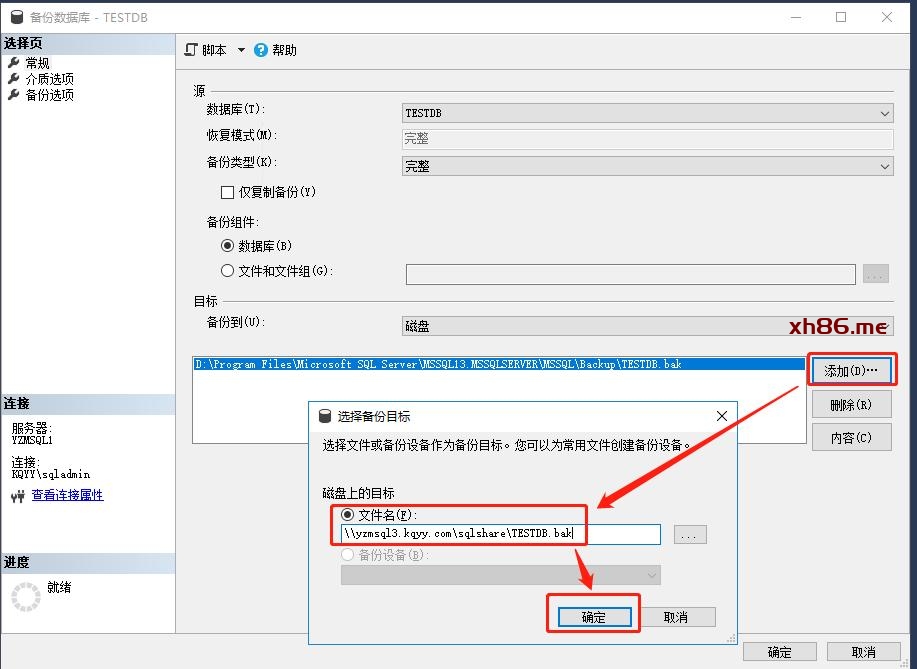
Task: Select the 常规 page wrench icon
Action: coord(13,63)
